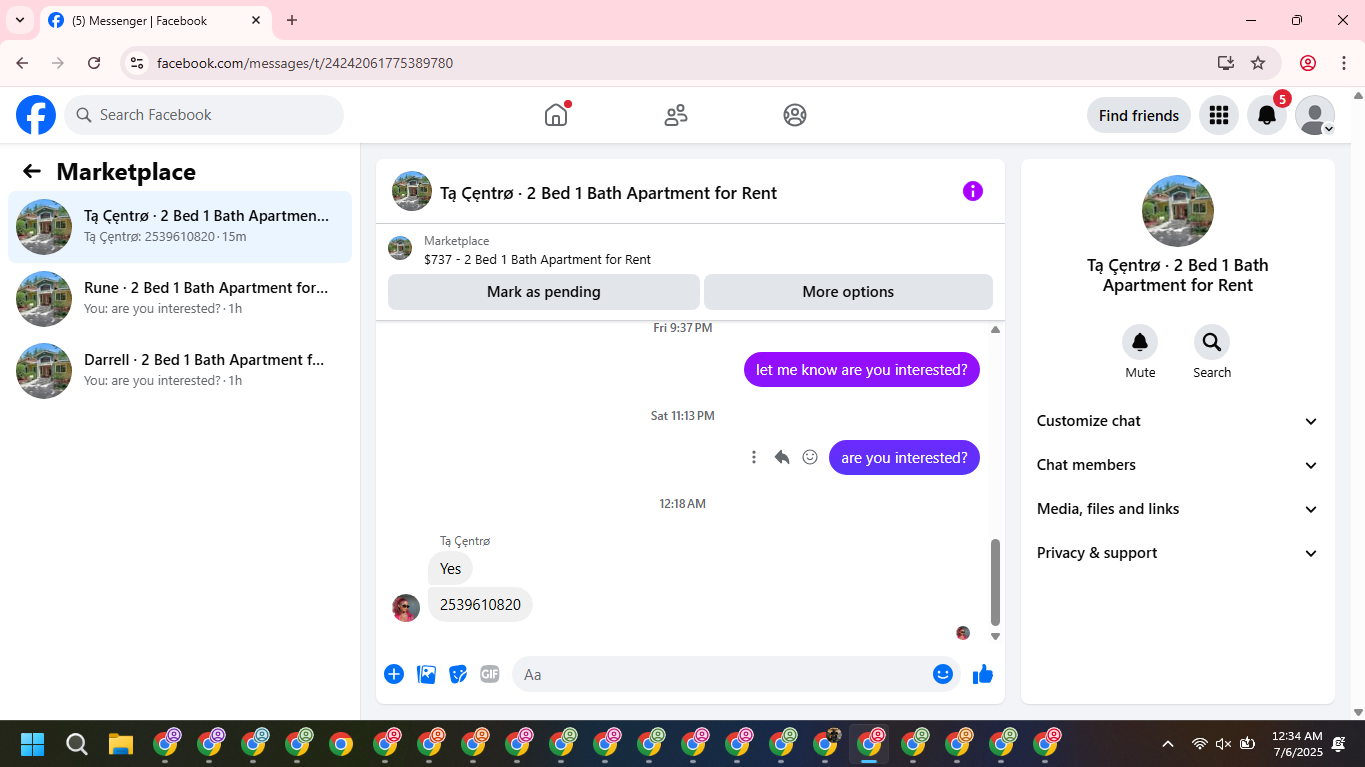
Task: Click the chat scrollbar down arrow
Action: pos(995,636)
